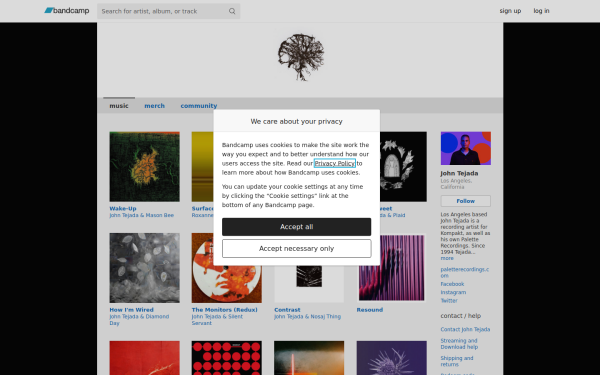Open the Resound album title link
600x375 pixels.
[370, 310]
